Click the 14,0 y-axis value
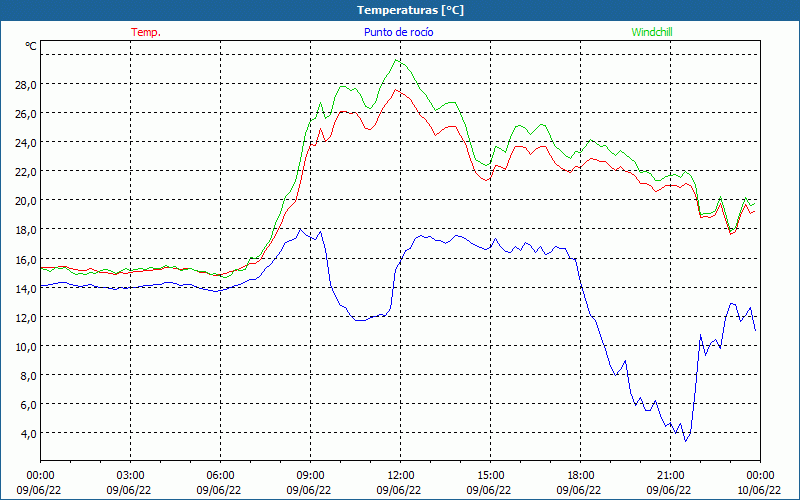Screen dimensions: 800x500 click(x=26, y=288)
